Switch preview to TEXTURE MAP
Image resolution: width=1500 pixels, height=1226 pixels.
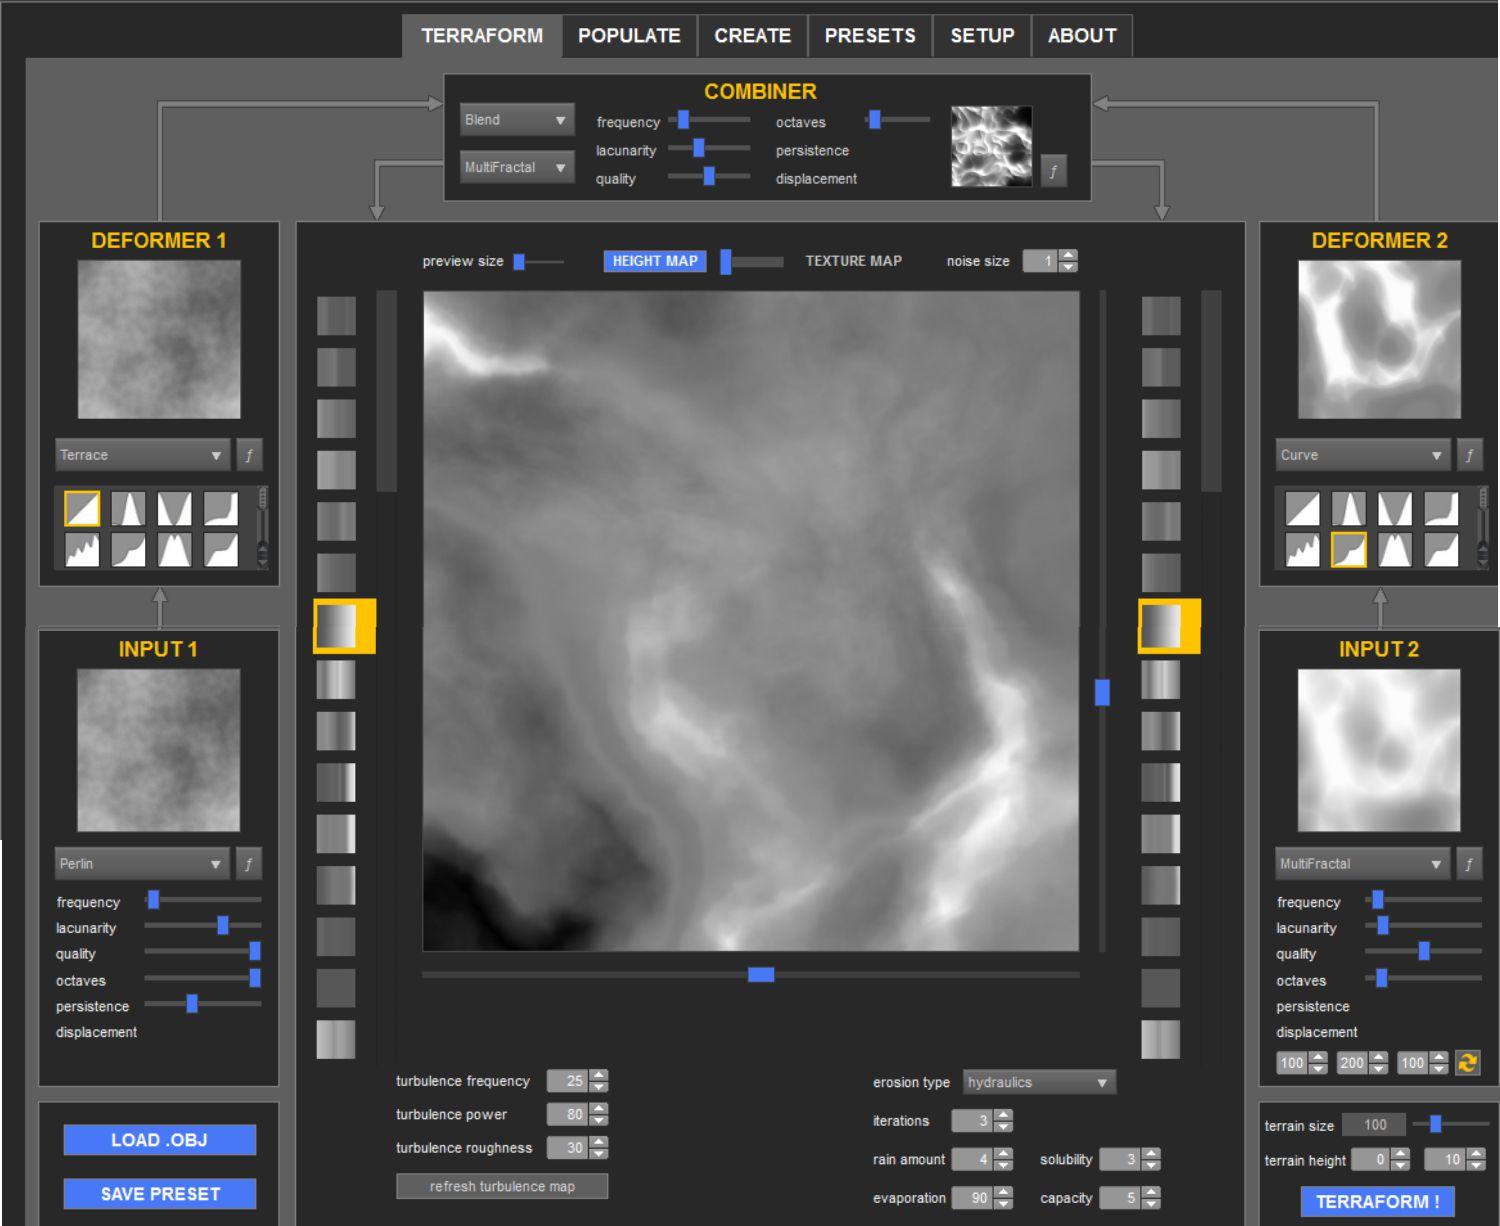854,261
